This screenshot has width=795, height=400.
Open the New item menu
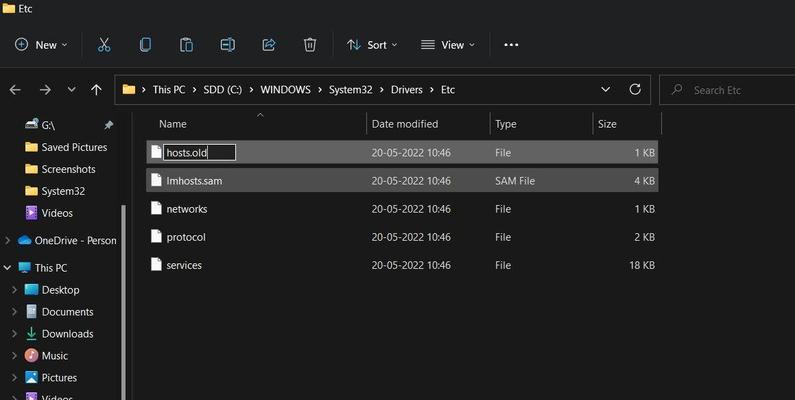click(41, 45)
